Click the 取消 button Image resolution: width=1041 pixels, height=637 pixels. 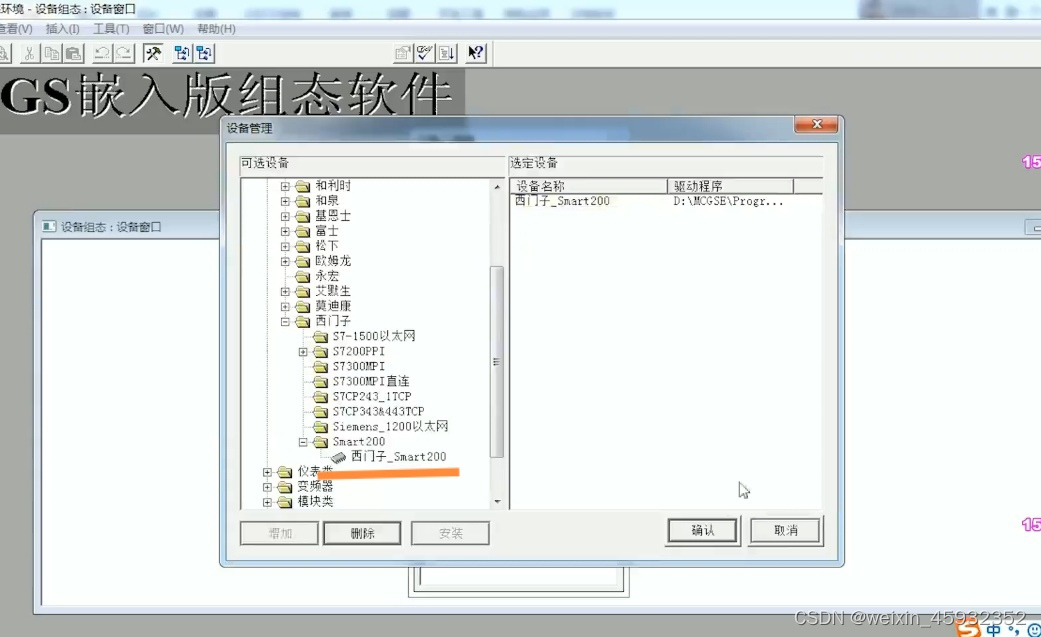785,531
